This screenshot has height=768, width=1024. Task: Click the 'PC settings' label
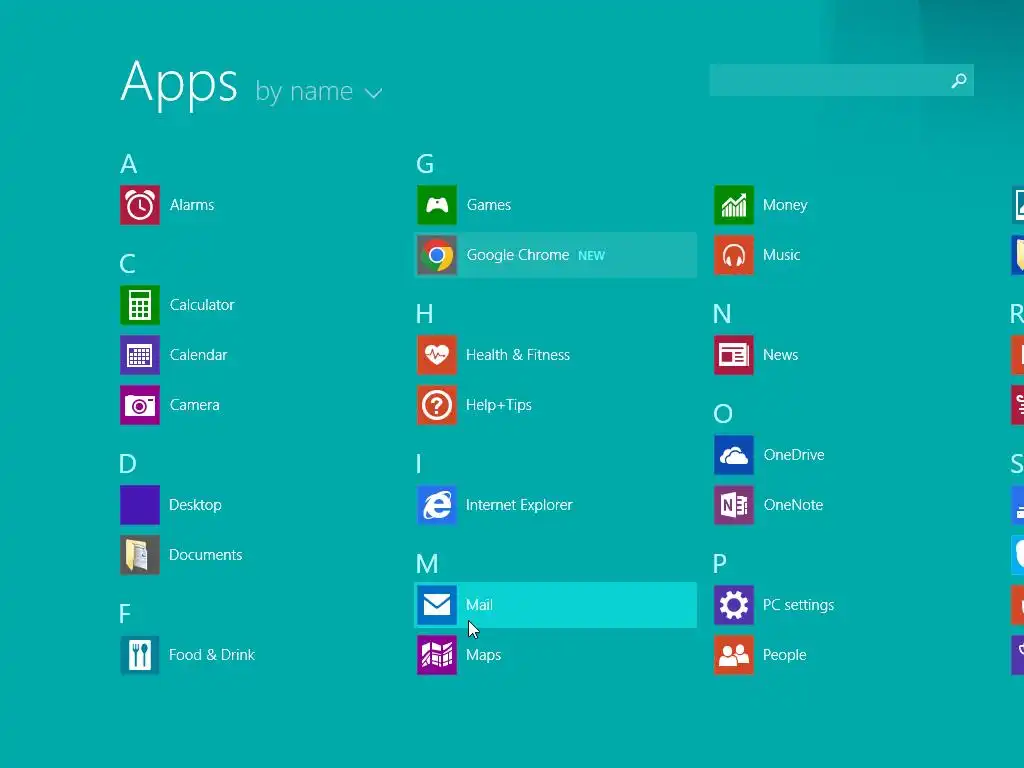coord(798,605)
